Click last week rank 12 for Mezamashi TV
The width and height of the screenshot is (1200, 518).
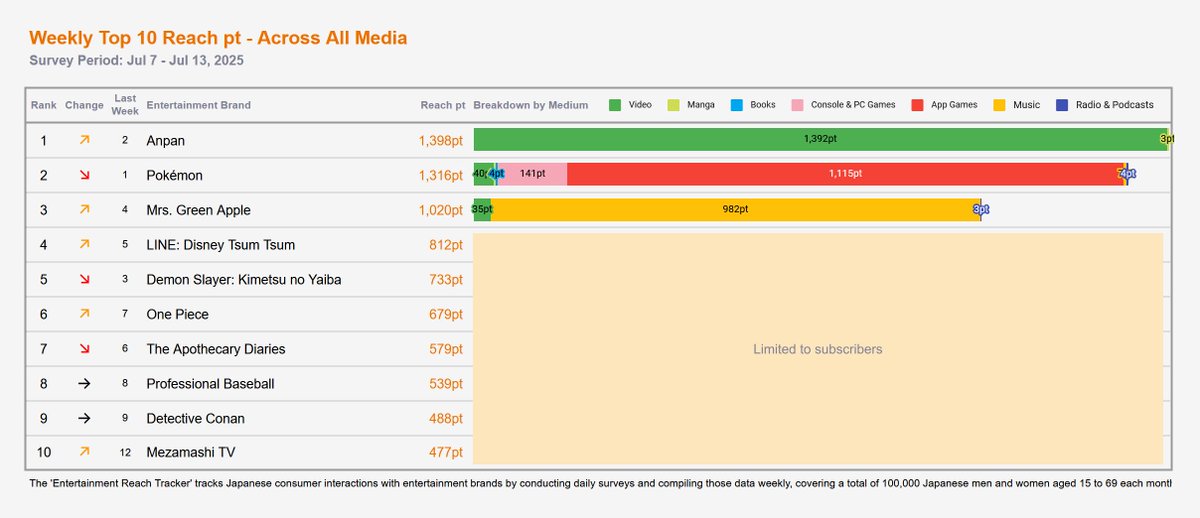coord(125,452)
